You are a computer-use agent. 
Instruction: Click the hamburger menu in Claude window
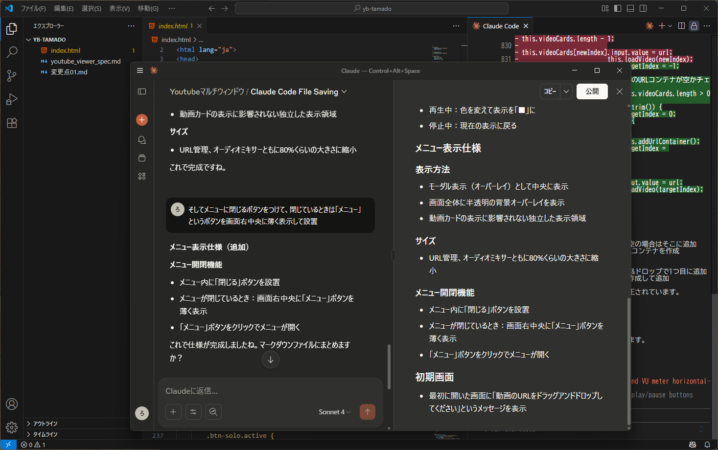pyautogui.click(x=140, y=70)
